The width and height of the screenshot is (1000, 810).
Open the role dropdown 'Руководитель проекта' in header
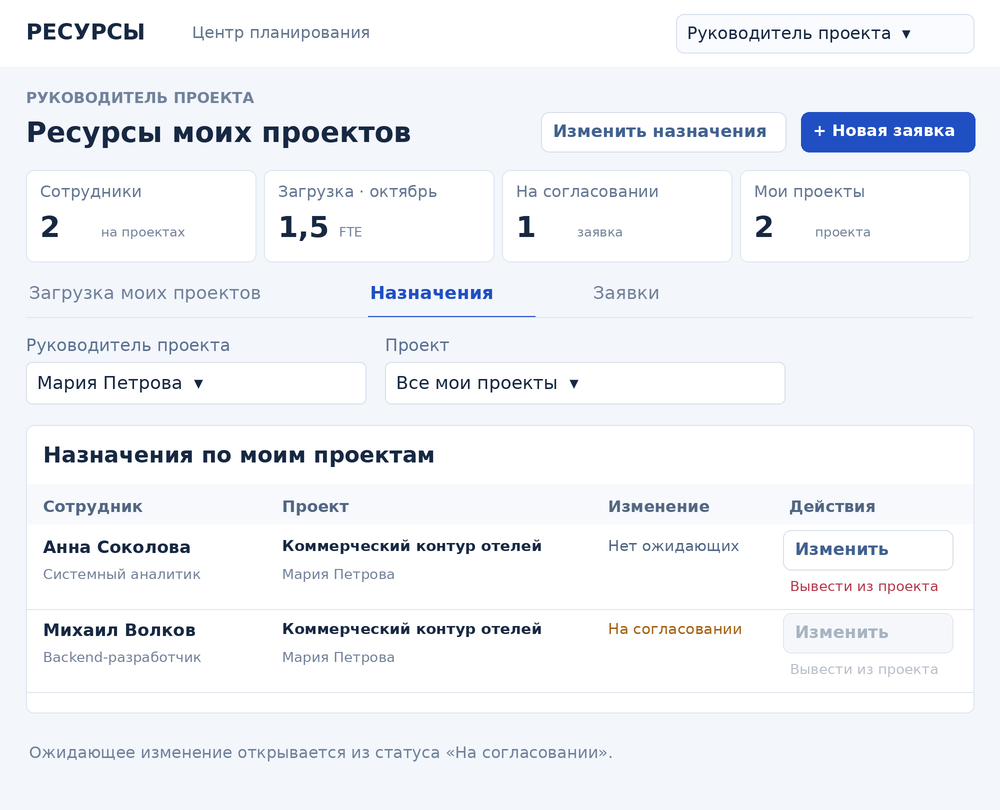(825, 34)
